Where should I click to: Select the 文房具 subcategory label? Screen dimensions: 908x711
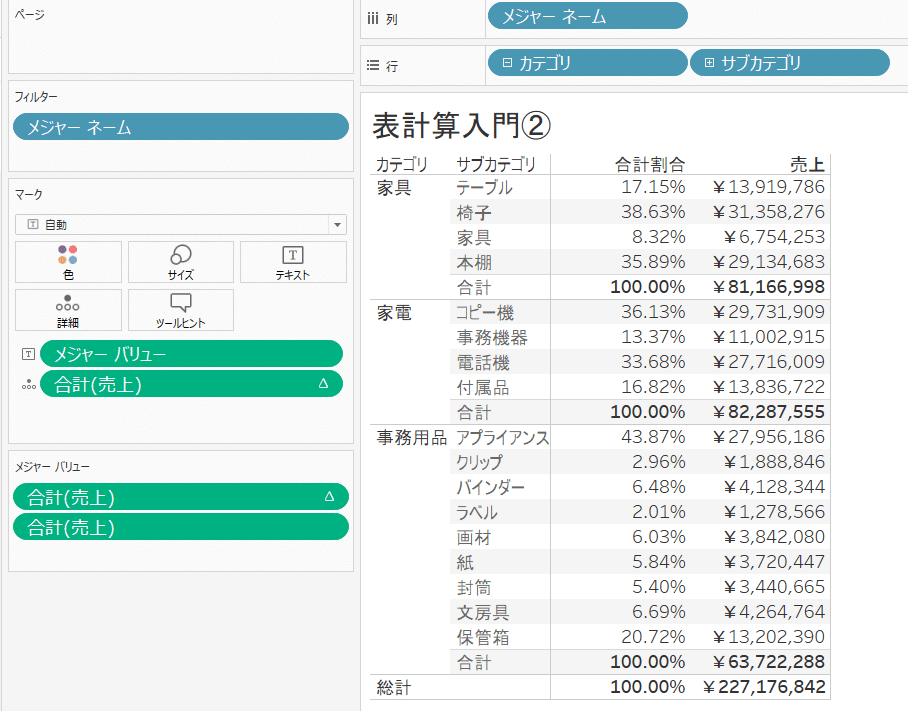(x=483, y=613)
